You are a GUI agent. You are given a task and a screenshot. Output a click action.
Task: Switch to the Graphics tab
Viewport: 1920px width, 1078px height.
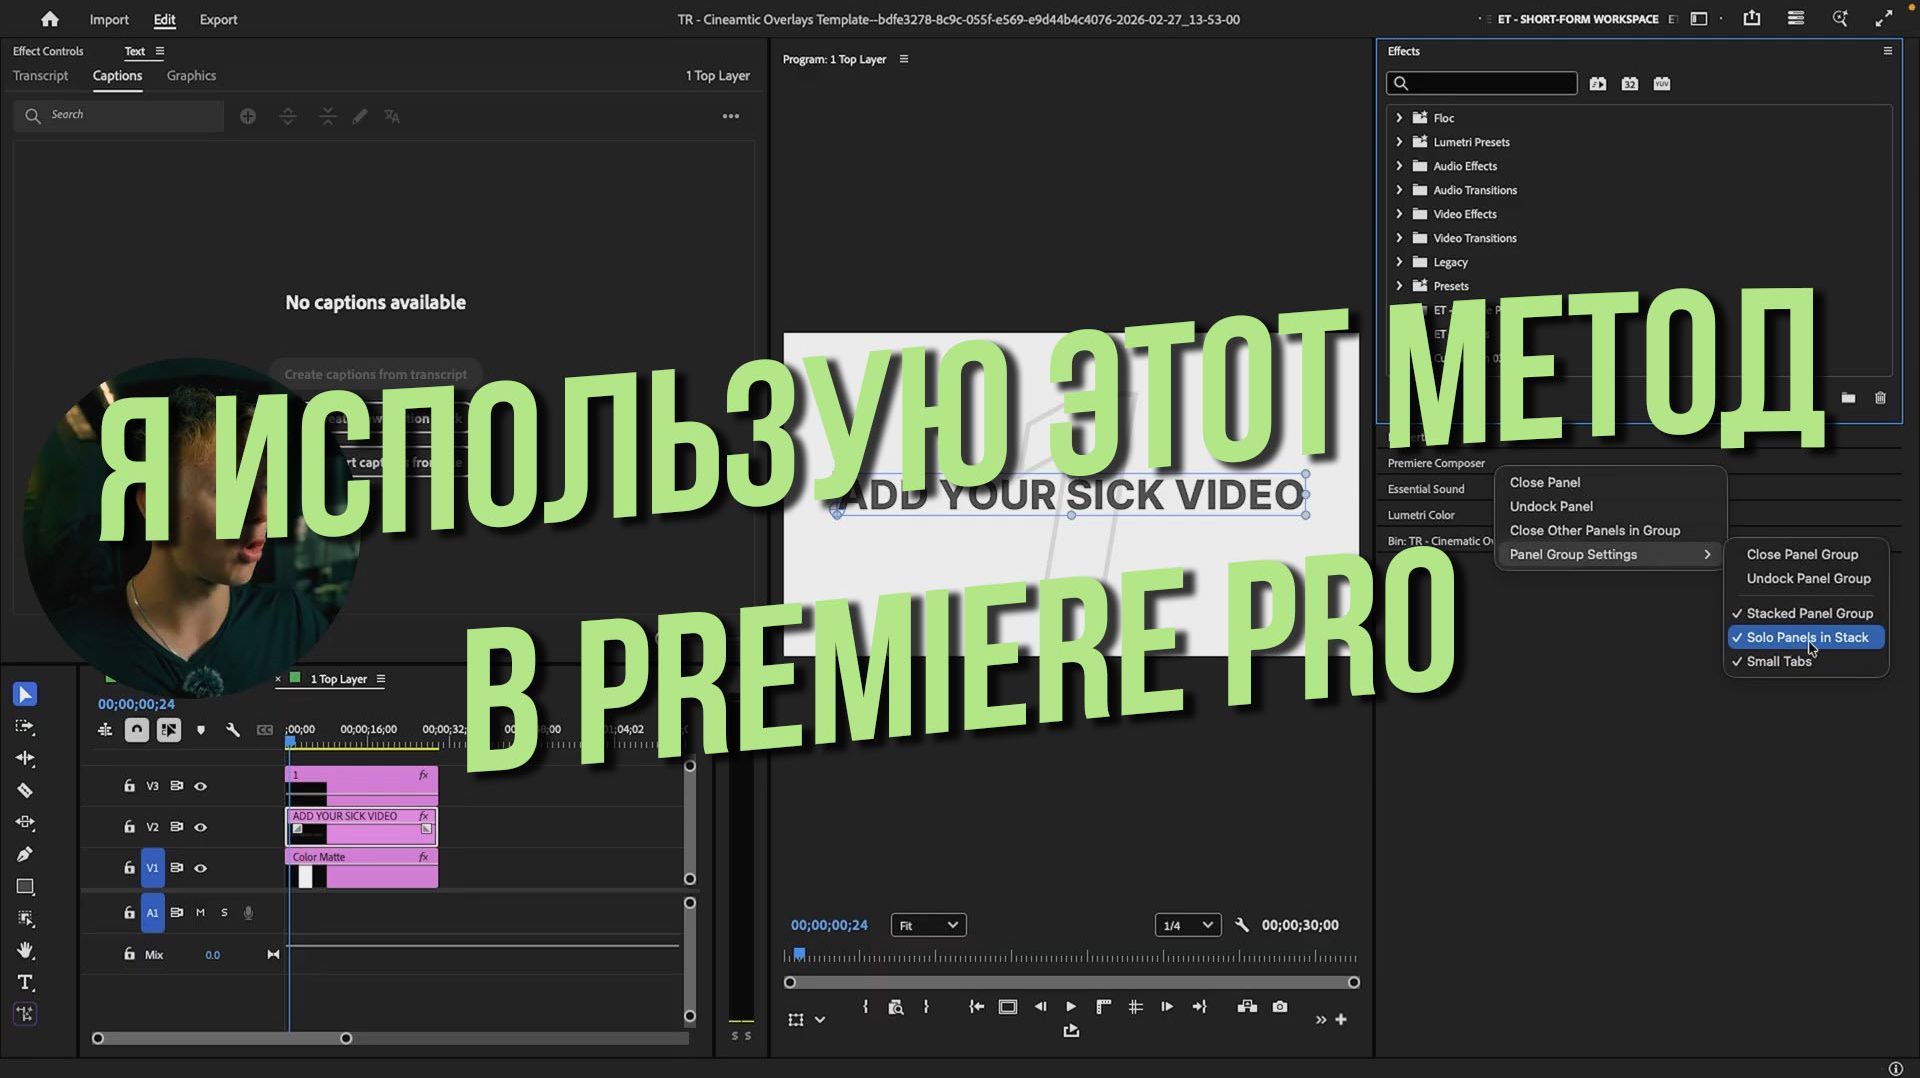pyautogui.click(x=190, y=75)
